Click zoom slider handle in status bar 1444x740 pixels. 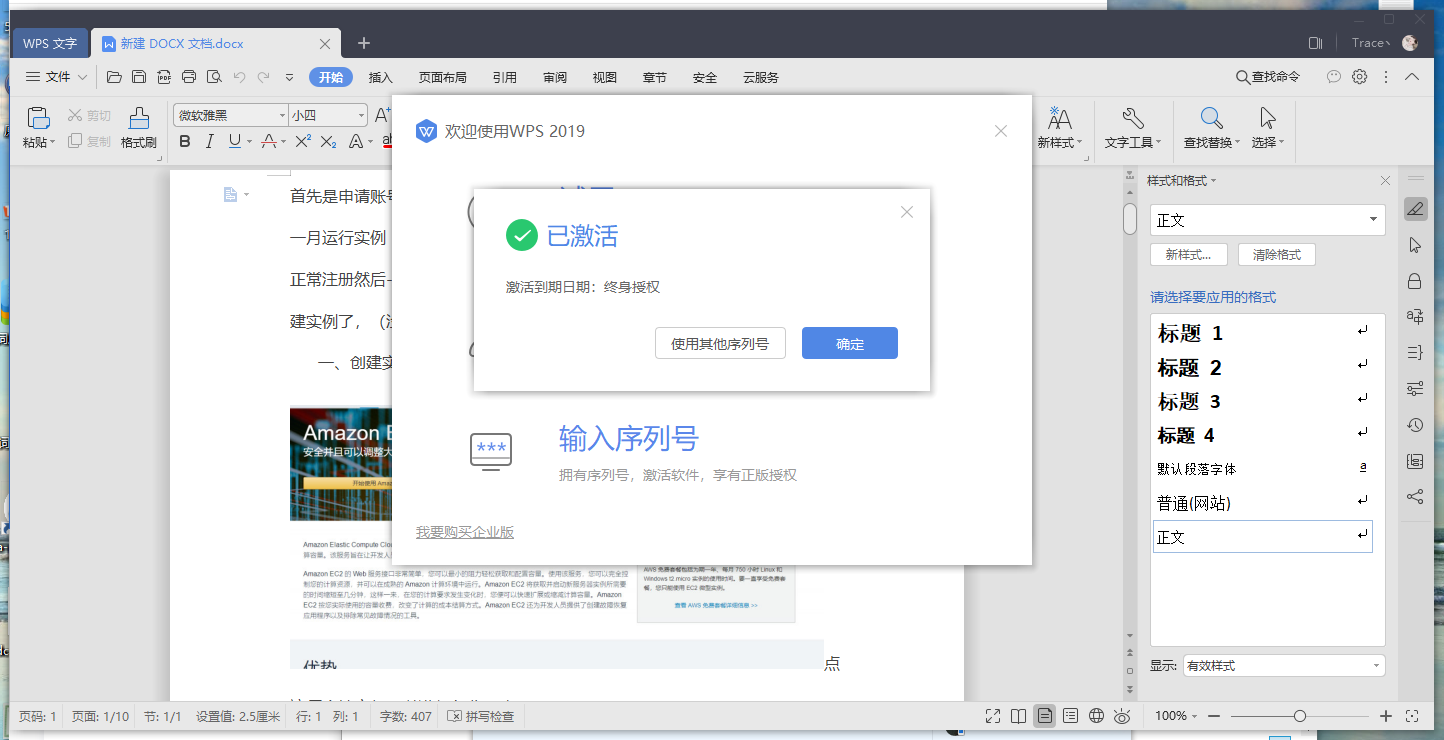pos(1299,716)
